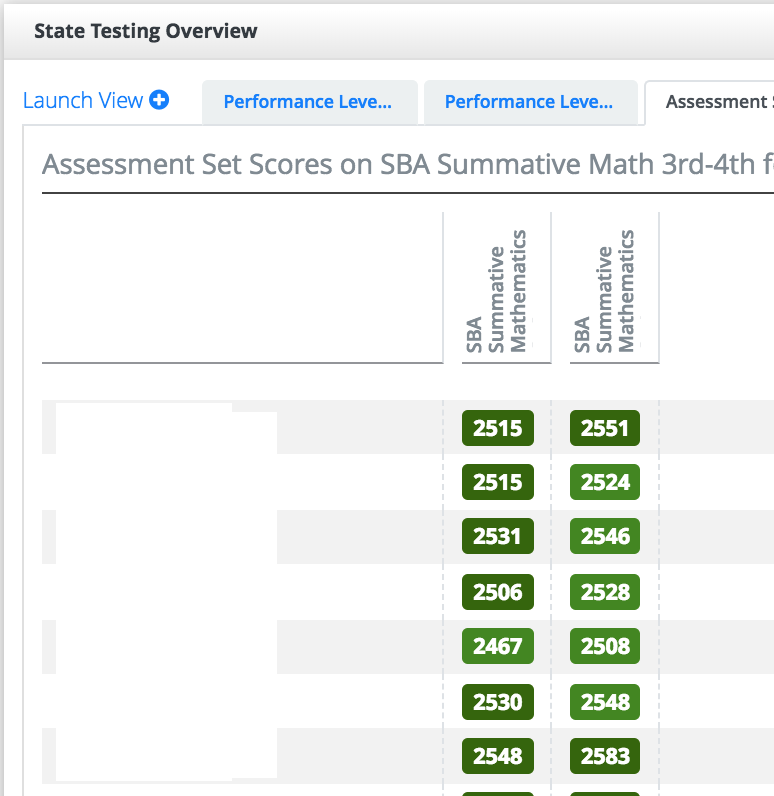Click the second SBA Summative Mathematics column header

[604, 291]
